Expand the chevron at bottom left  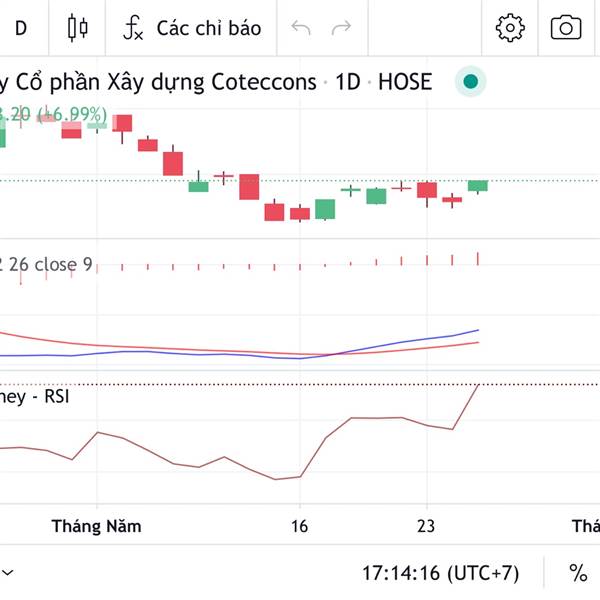(x=8, y=573)
